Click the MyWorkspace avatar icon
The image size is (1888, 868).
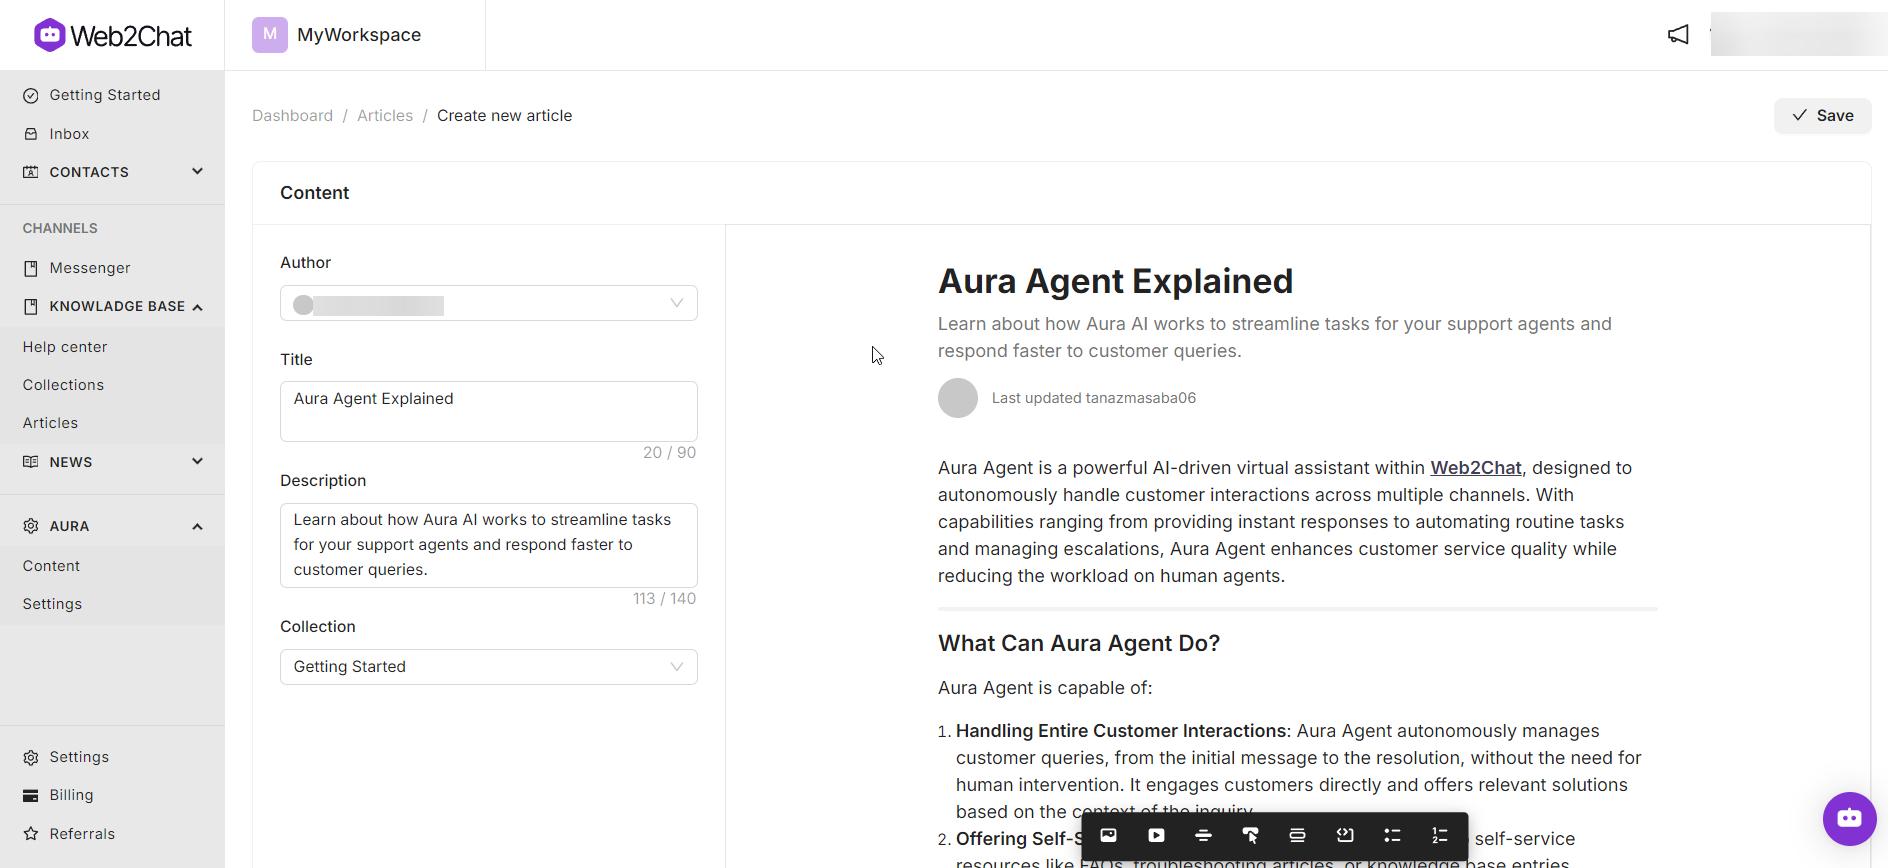(x=270, y=35)
